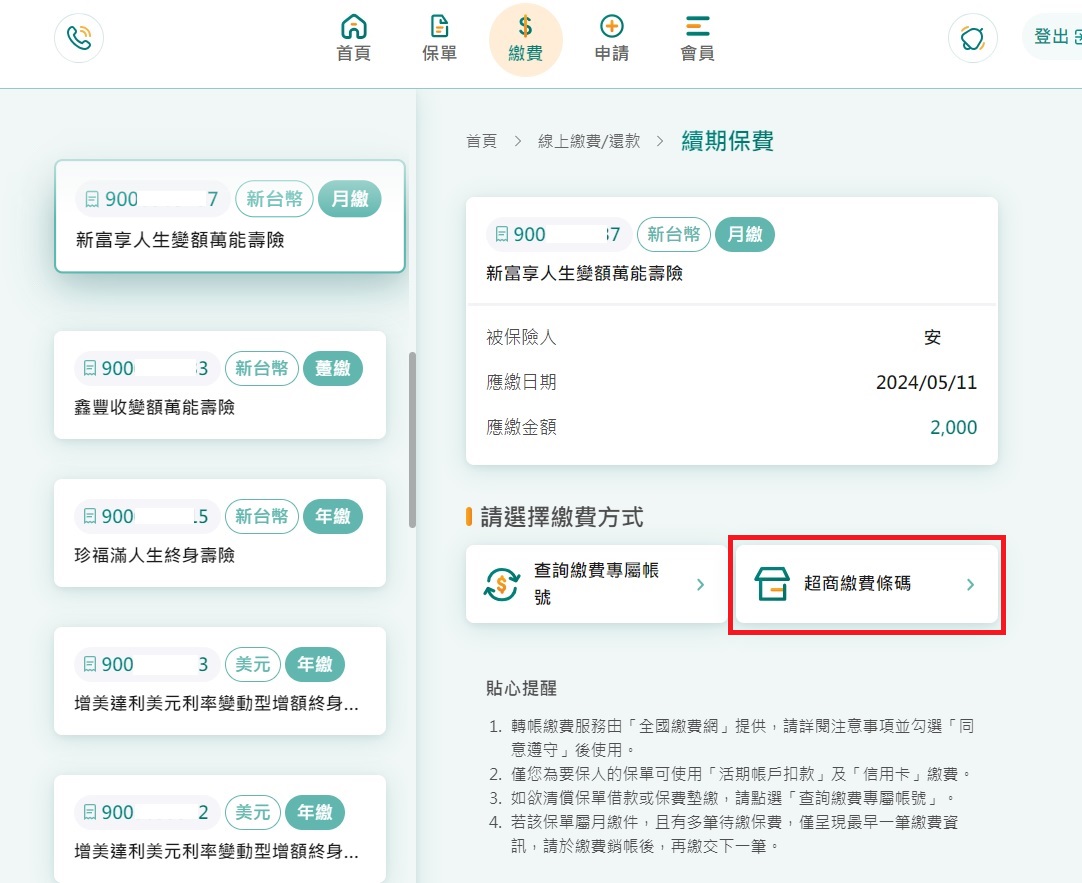Click the phone contact icon
This screenshot has height=883, width=1082.
[x=79, y=37]
